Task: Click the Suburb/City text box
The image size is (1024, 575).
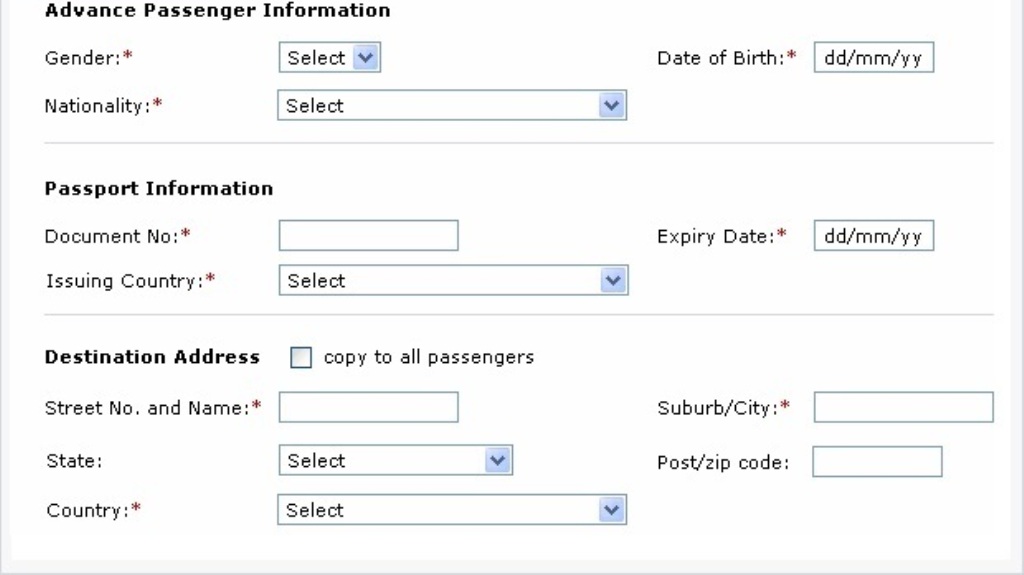Action: pos(903,407)
